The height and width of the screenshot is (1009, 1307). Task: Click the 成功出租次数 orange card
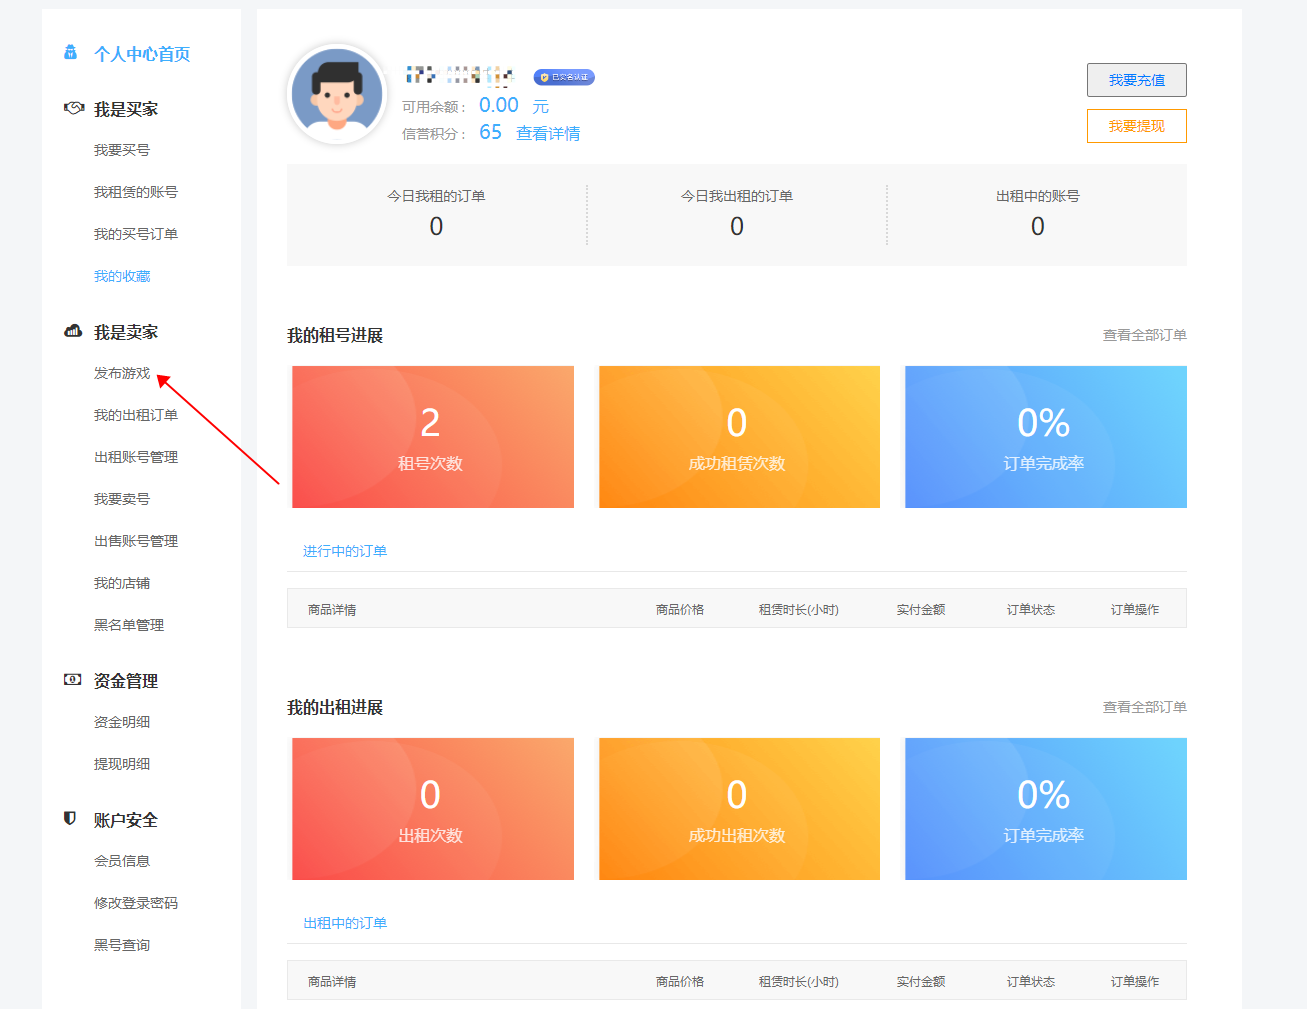click(x=739, y=809)
